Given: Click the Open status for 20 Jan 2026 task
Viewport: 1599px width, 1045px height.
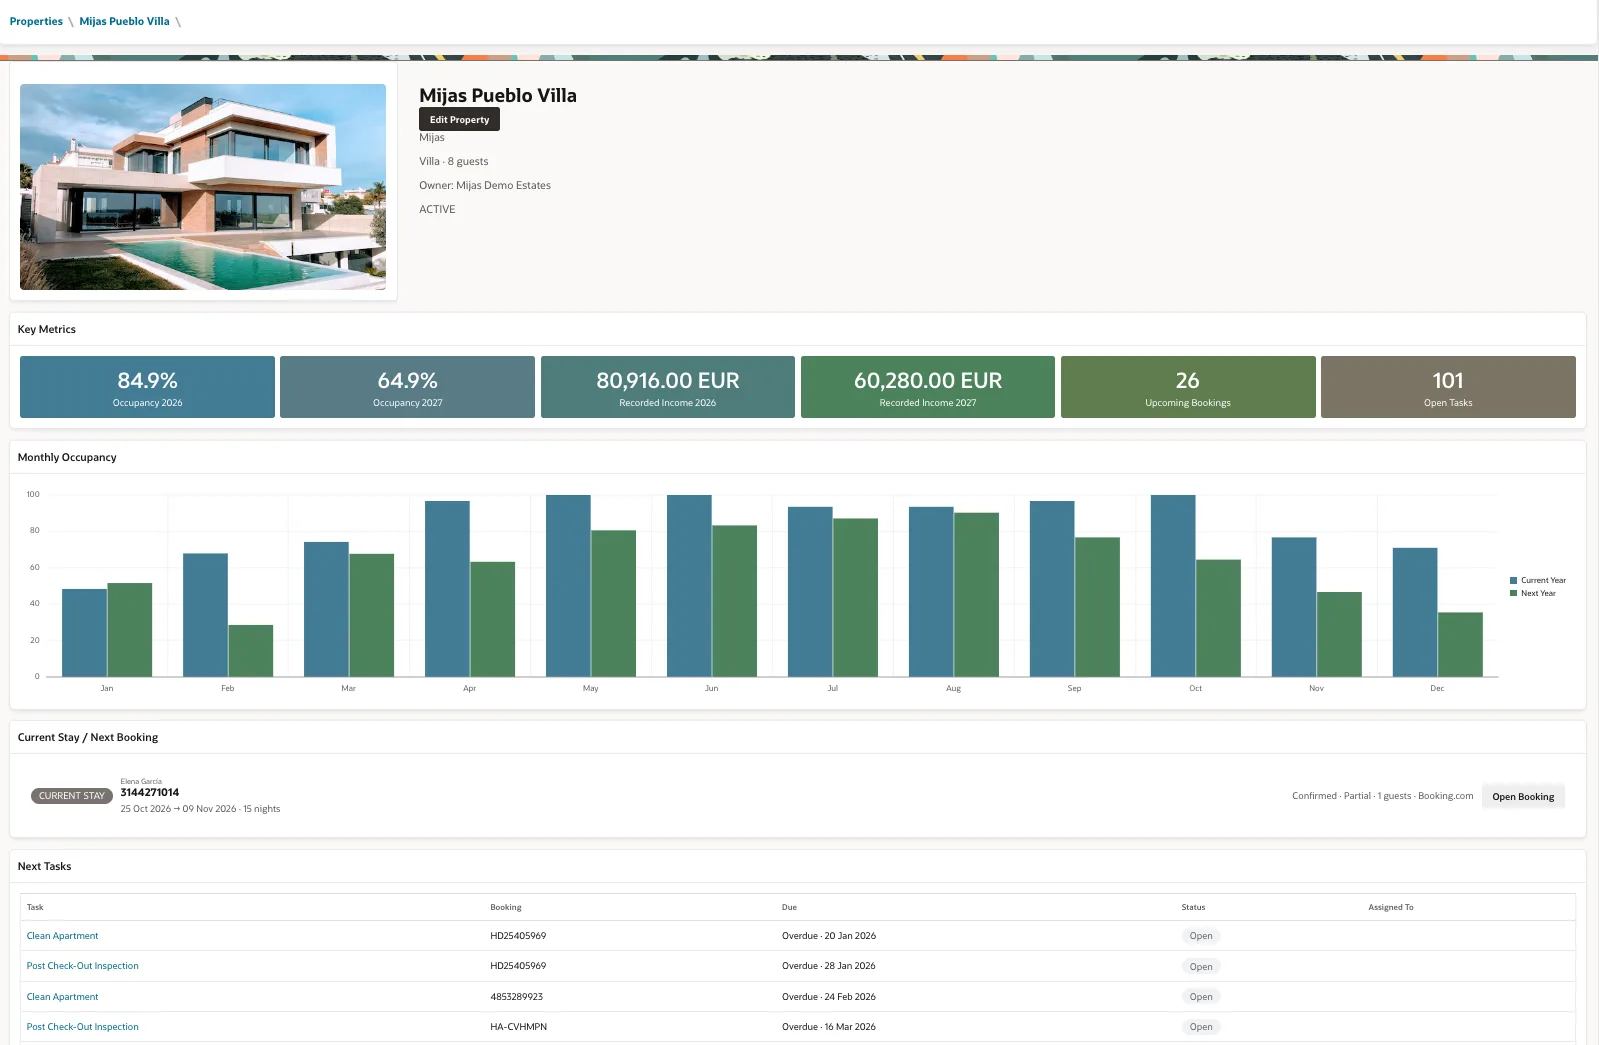Looking at the screenshot, I should pos(1201,936).
